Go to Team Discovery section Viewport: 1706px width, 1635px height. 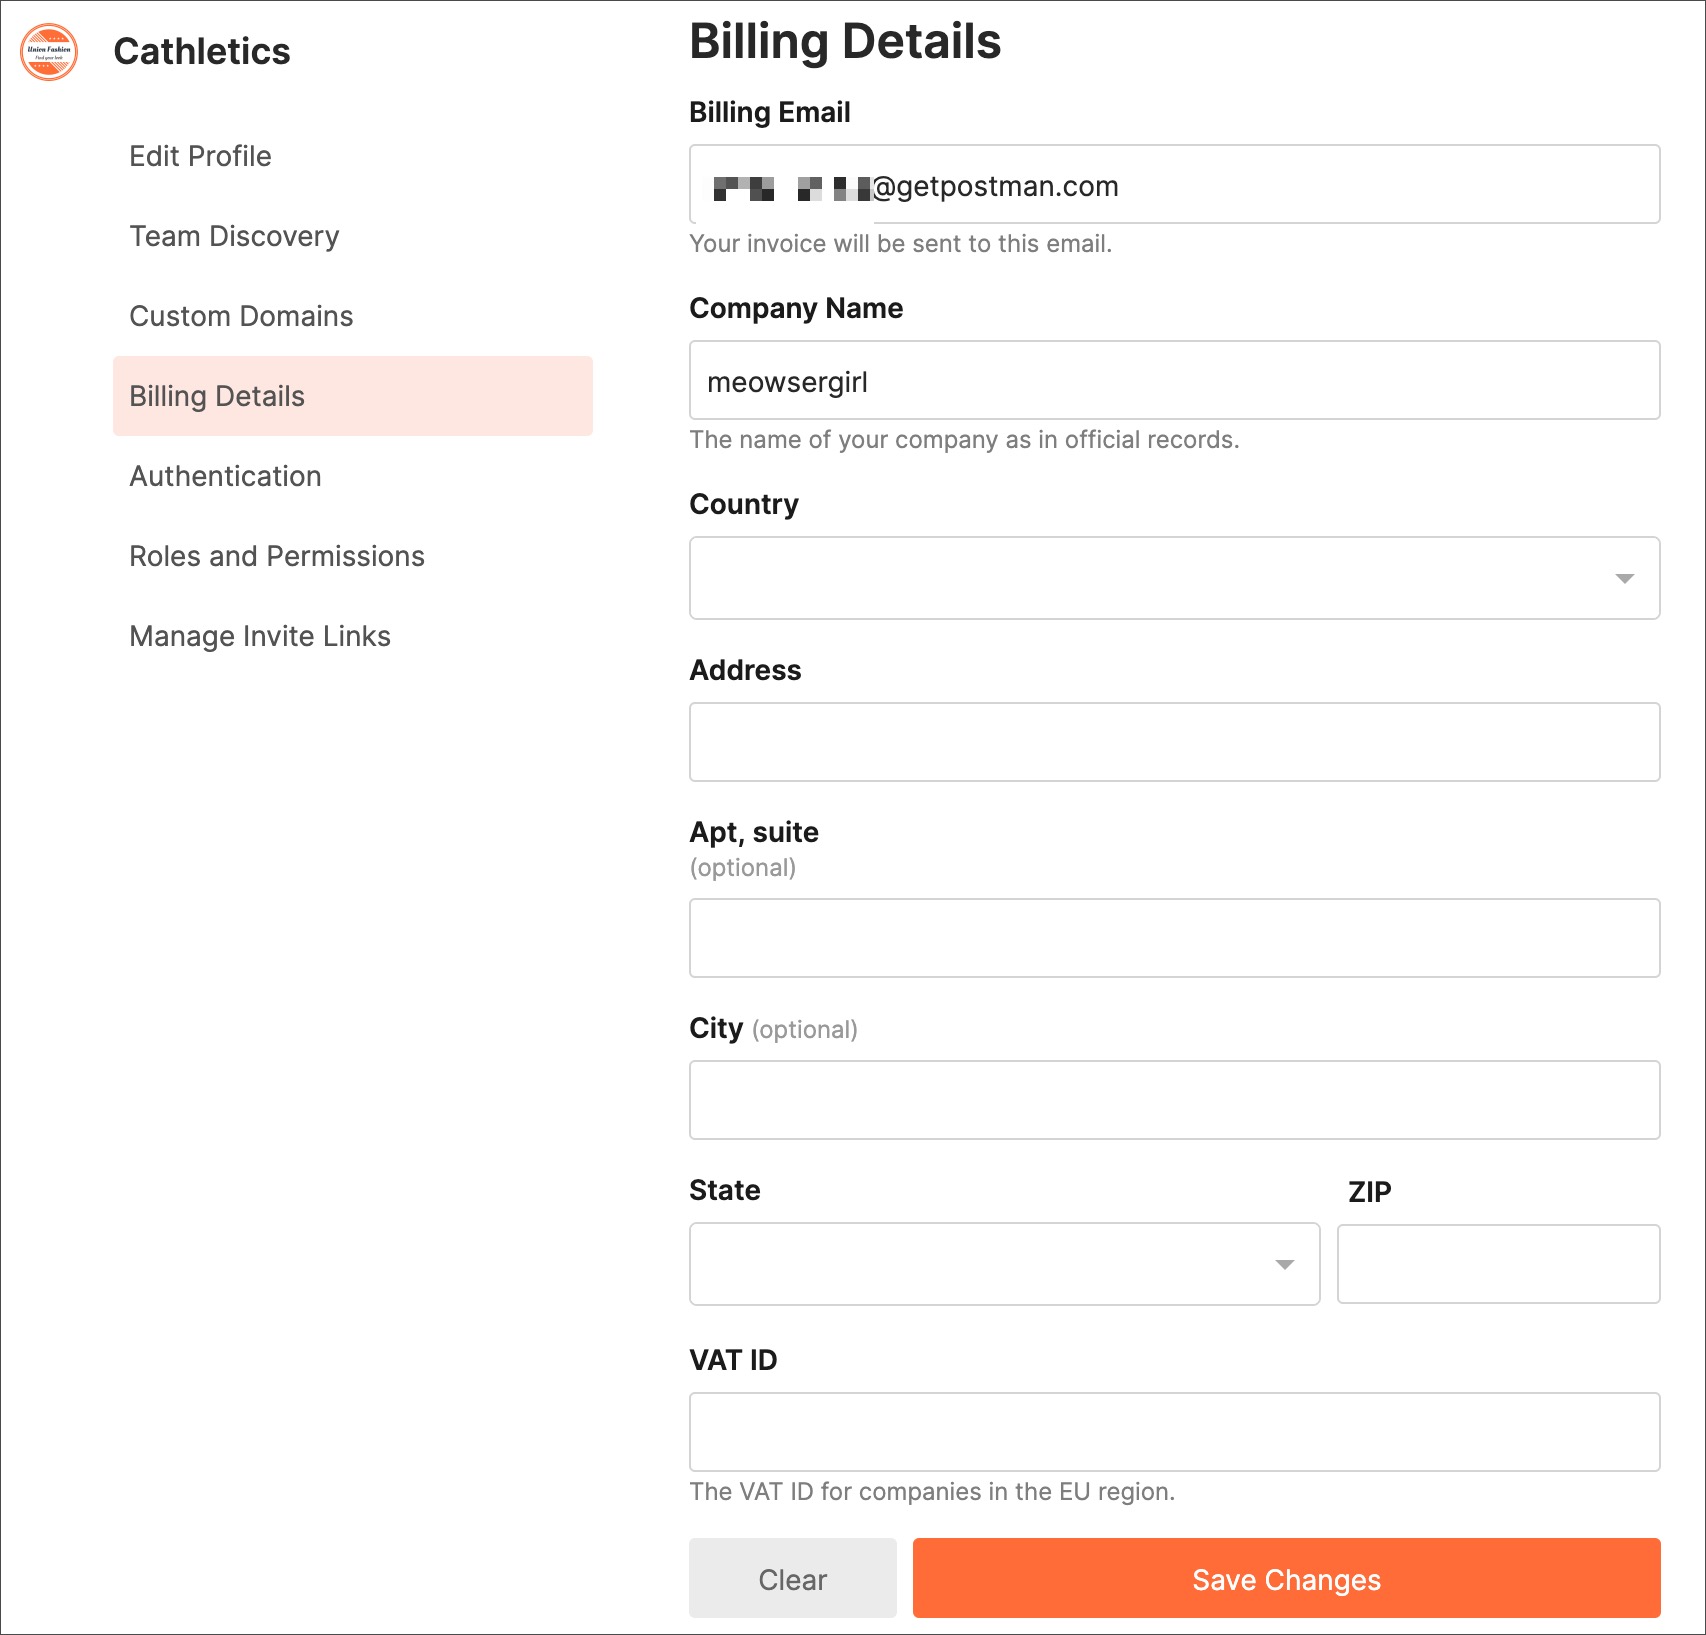click(x=234, y=236)
